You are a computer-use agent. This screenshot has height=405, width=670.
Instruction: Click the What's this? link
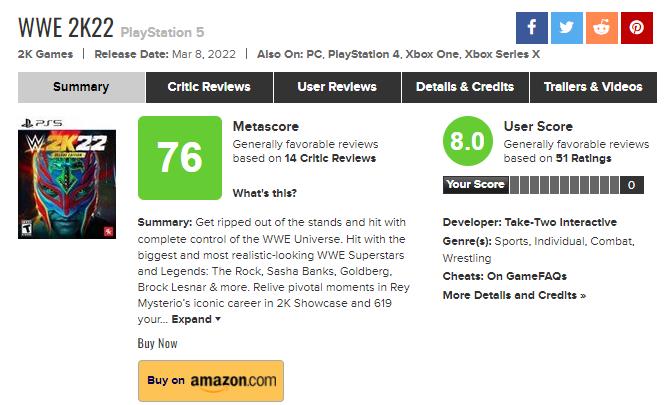coord(264,193)
